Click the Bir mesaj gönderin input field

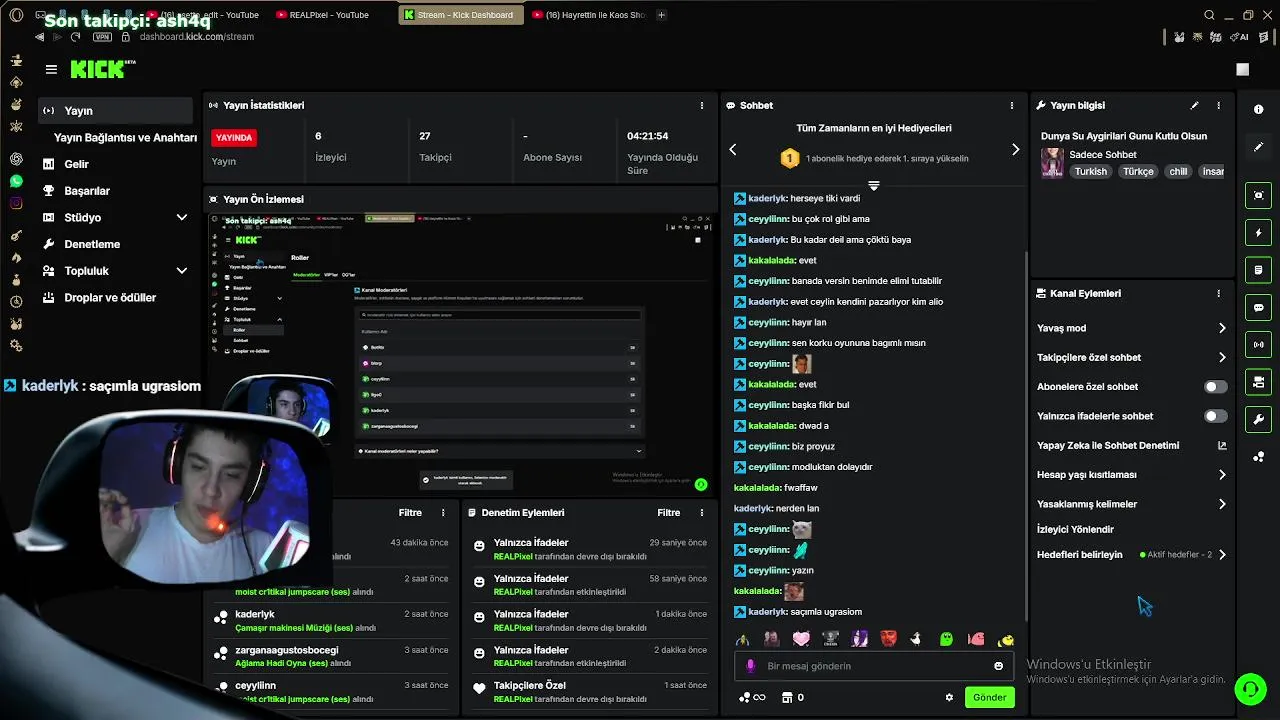pyautogui.click(x=872, y=666)
